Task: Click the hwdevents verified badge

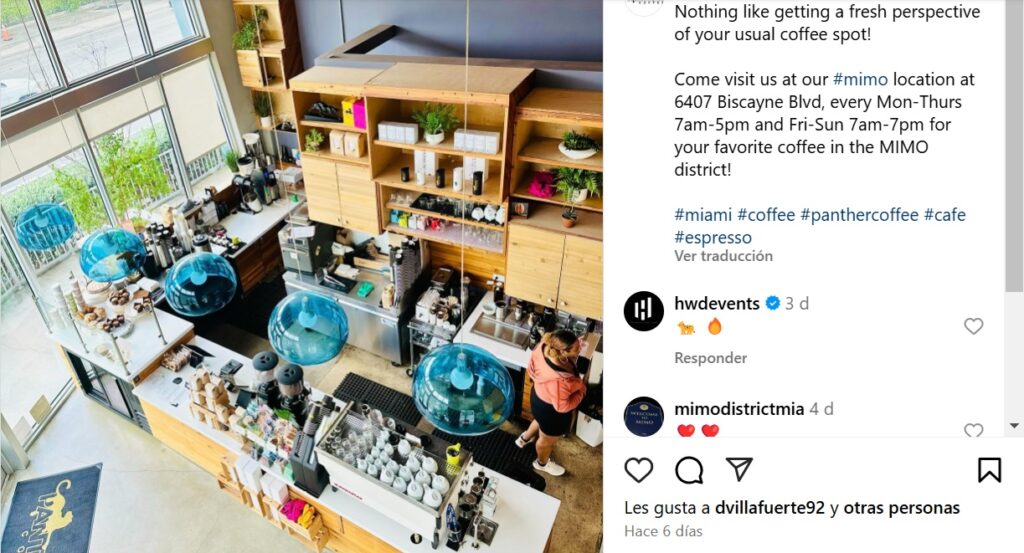Action: pos(773,303)
